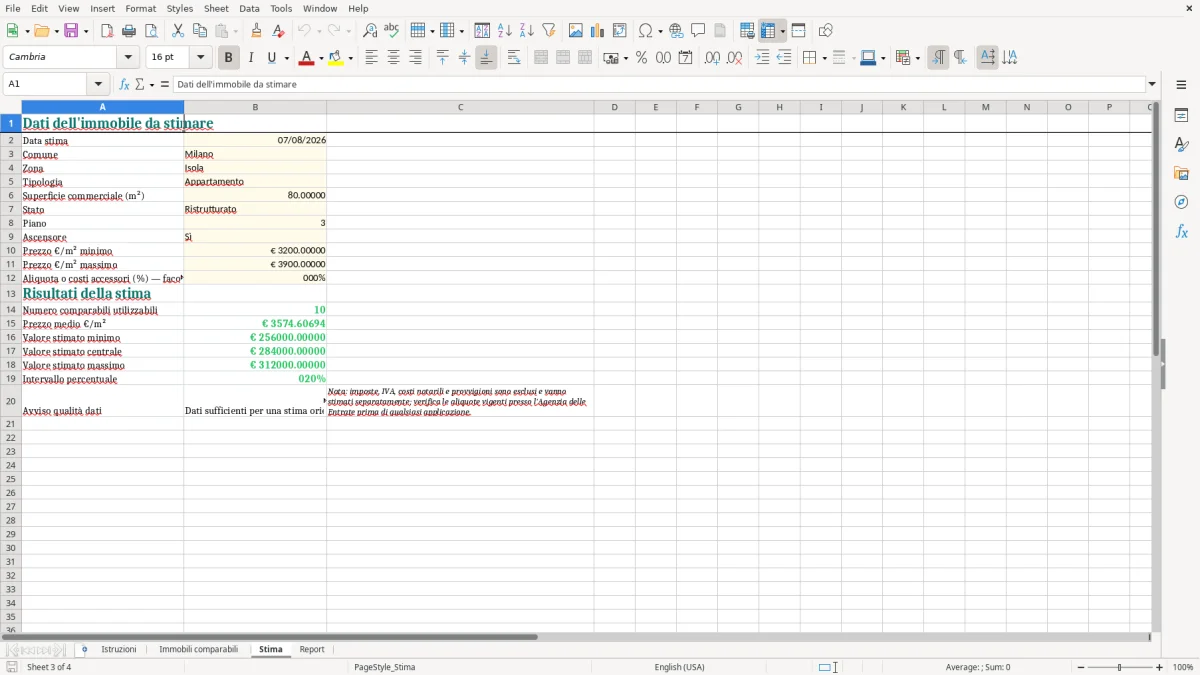Open the Open-file dropdown arrow

(x=56, y=31)
